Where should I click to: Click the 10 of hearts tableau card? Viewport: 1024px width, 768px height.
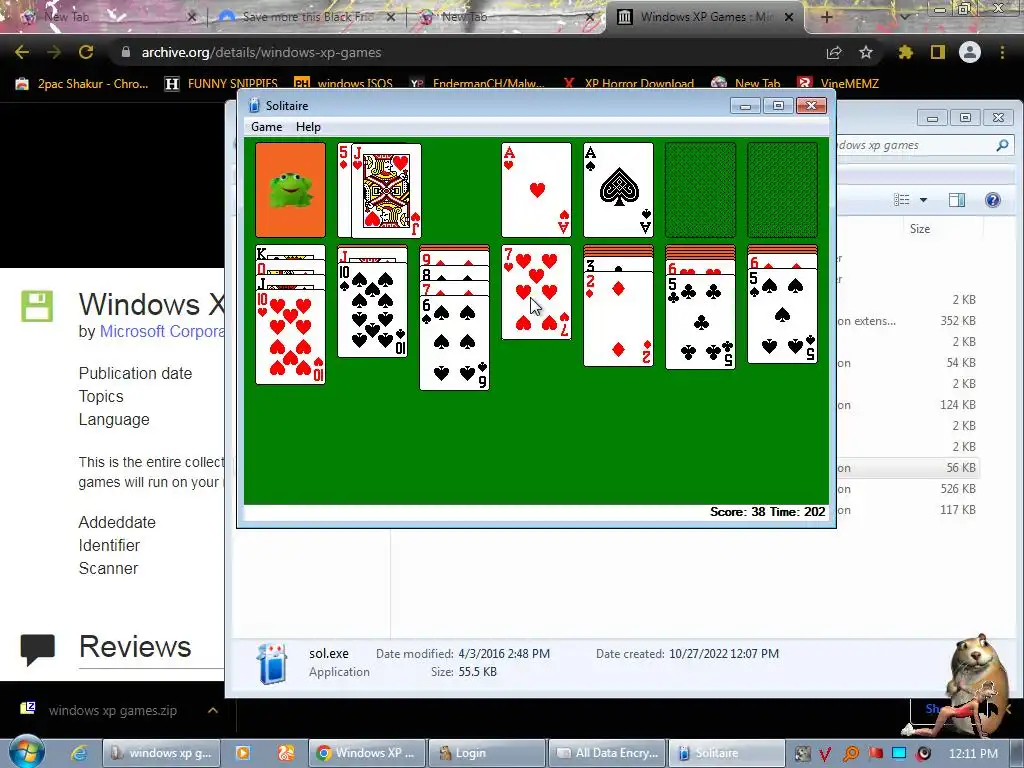291,337
